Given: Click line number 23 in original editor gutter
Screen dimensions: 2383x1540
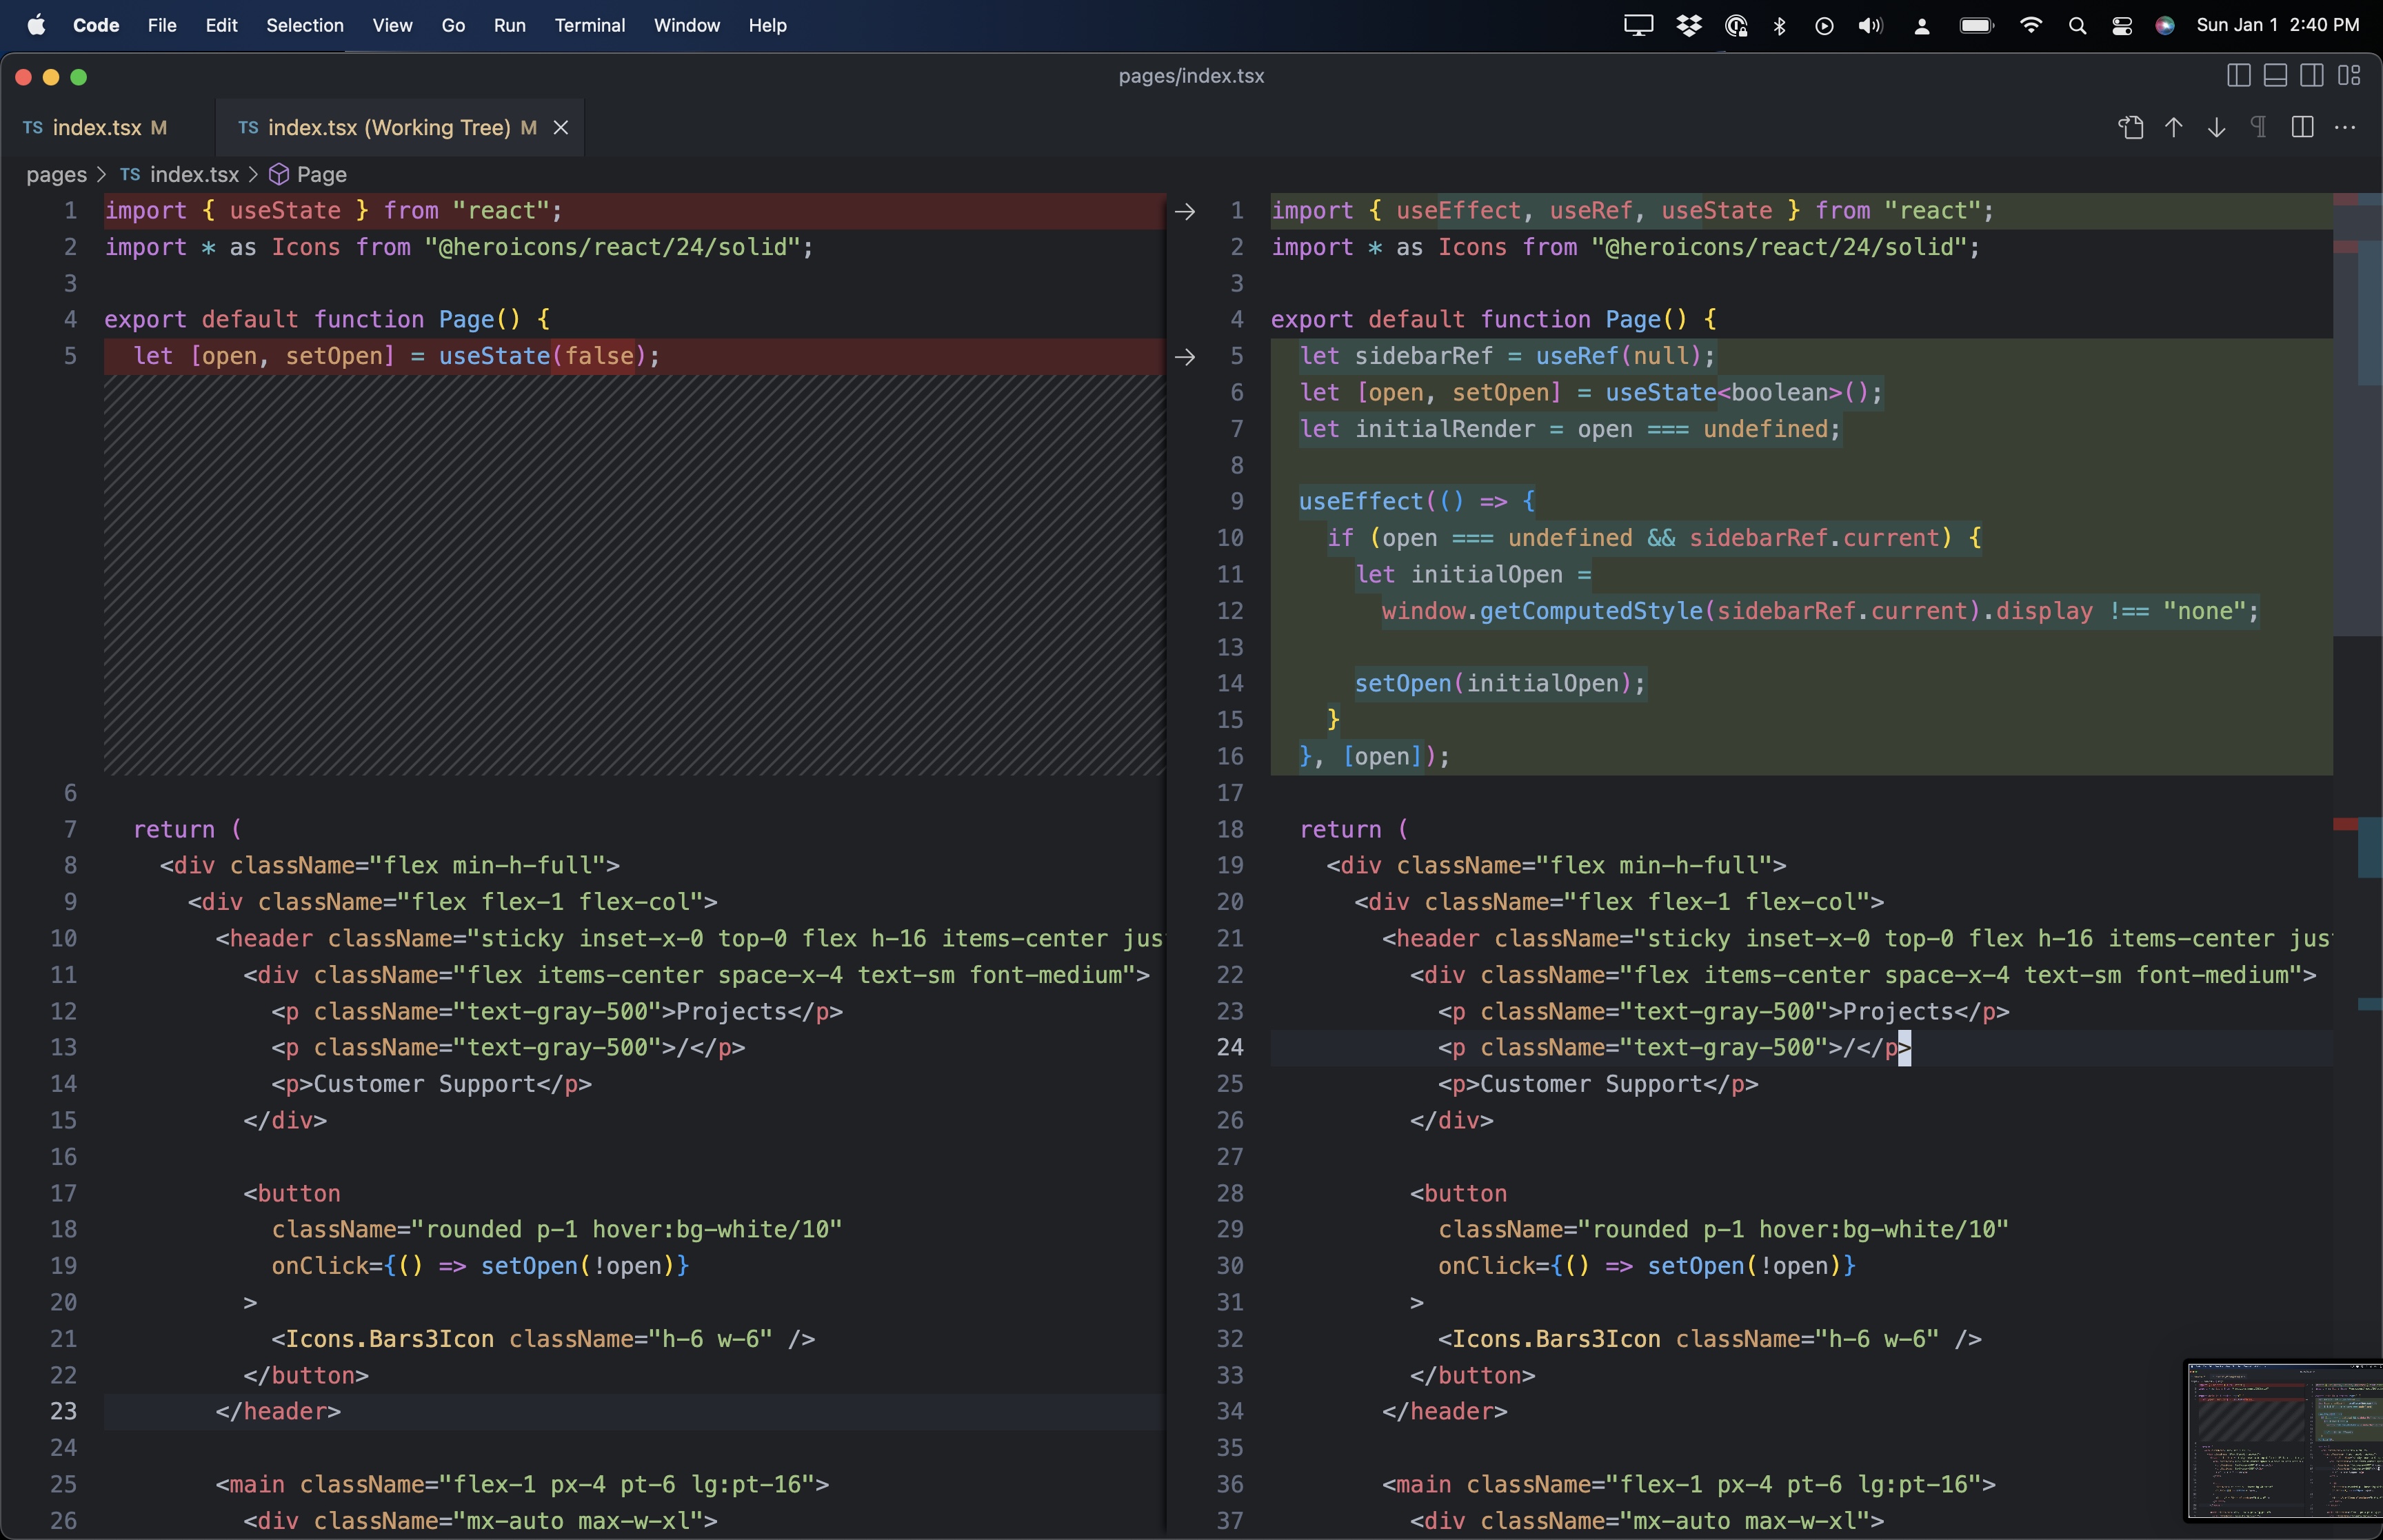Looking at the screenshot, I should click(x=63, y=1412).
